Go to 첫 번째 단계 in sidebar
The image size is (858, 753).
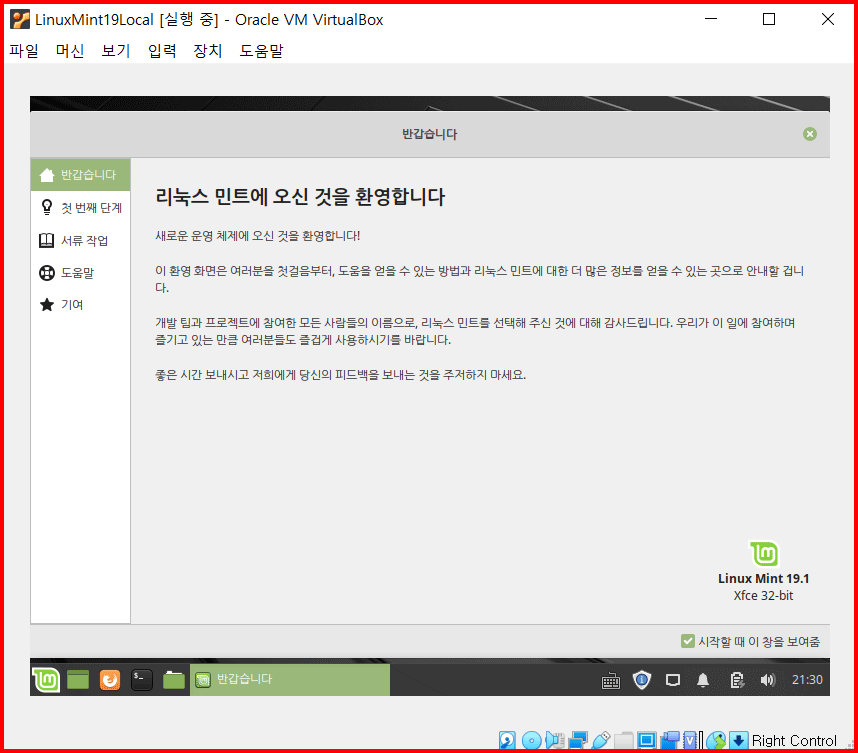pyautogui.click(x=80, y=208)
